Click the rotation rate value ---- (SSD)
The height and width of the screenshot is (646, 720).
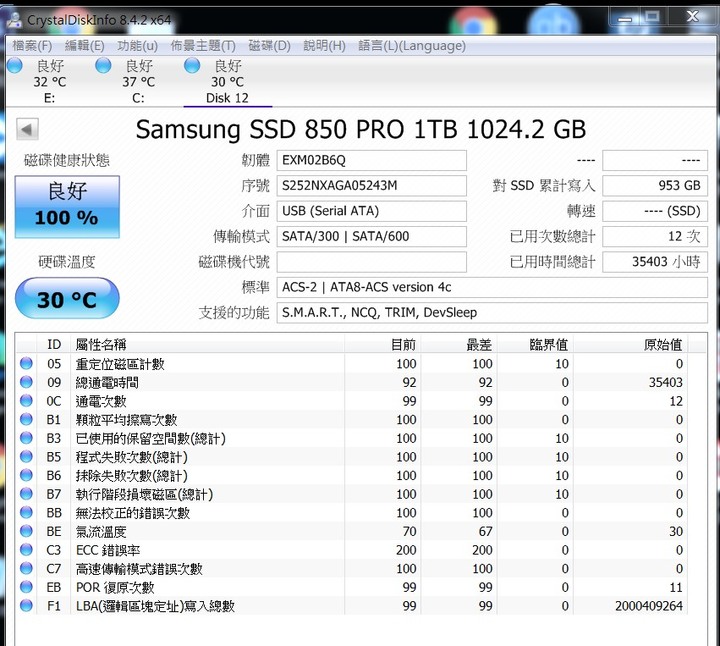(655, 211)
